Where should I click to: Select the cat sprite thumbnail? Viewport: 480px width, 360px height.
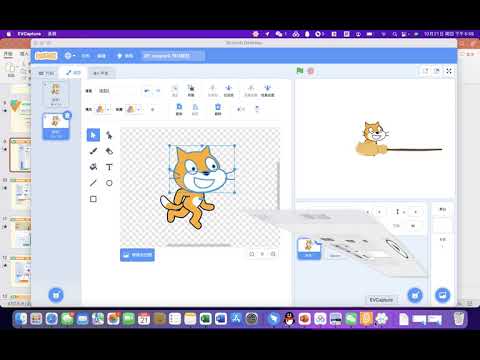309,249
